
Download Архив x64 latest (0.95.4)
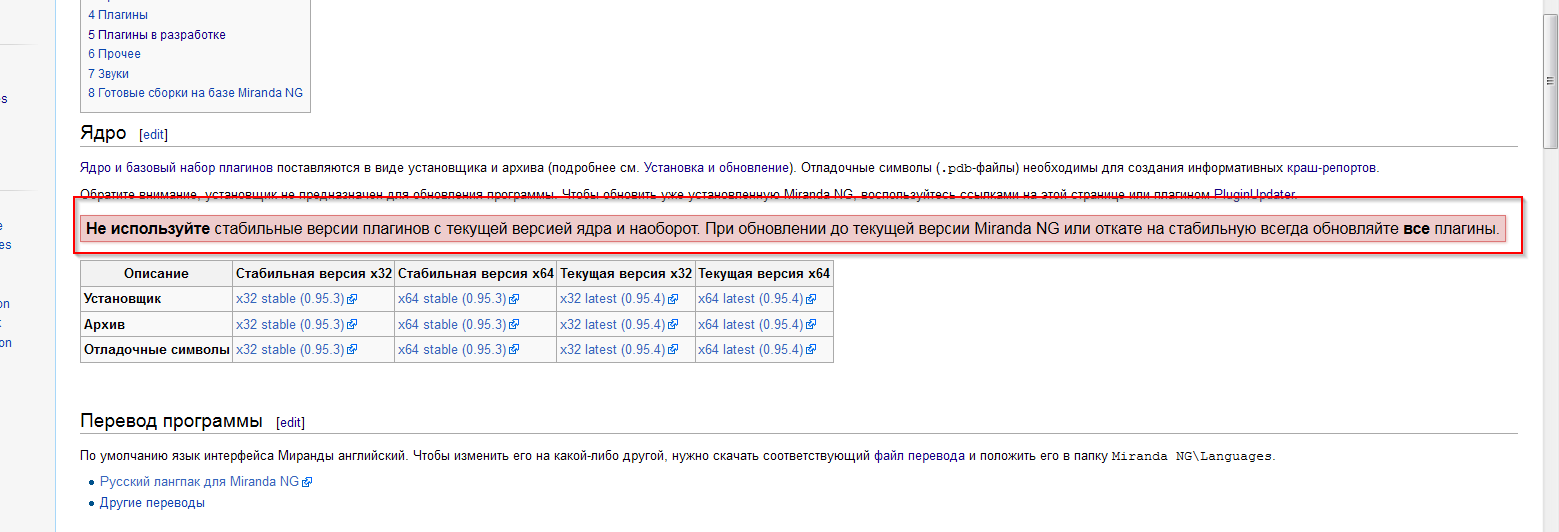[757, 324]
